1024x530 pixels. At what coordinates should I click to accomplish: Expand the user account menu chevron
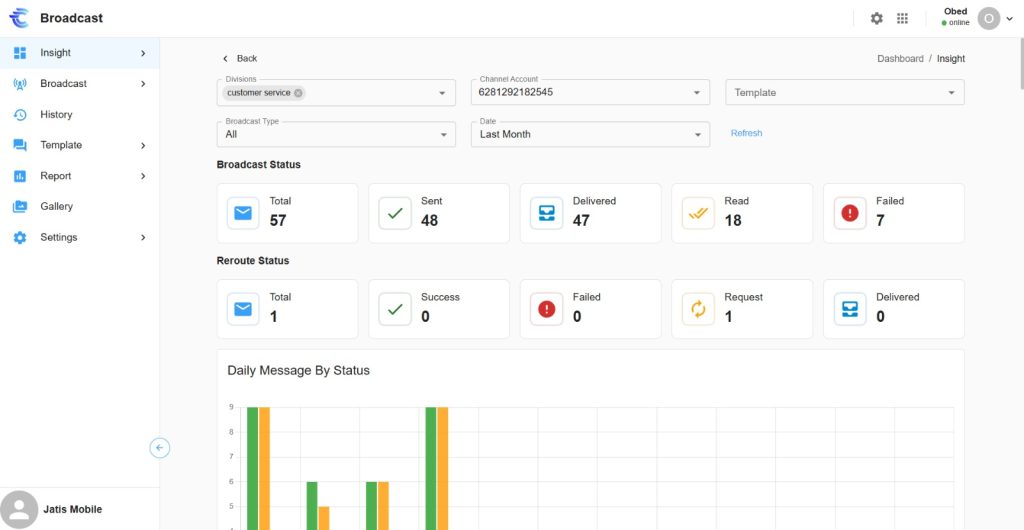[x=1010, y=18]
